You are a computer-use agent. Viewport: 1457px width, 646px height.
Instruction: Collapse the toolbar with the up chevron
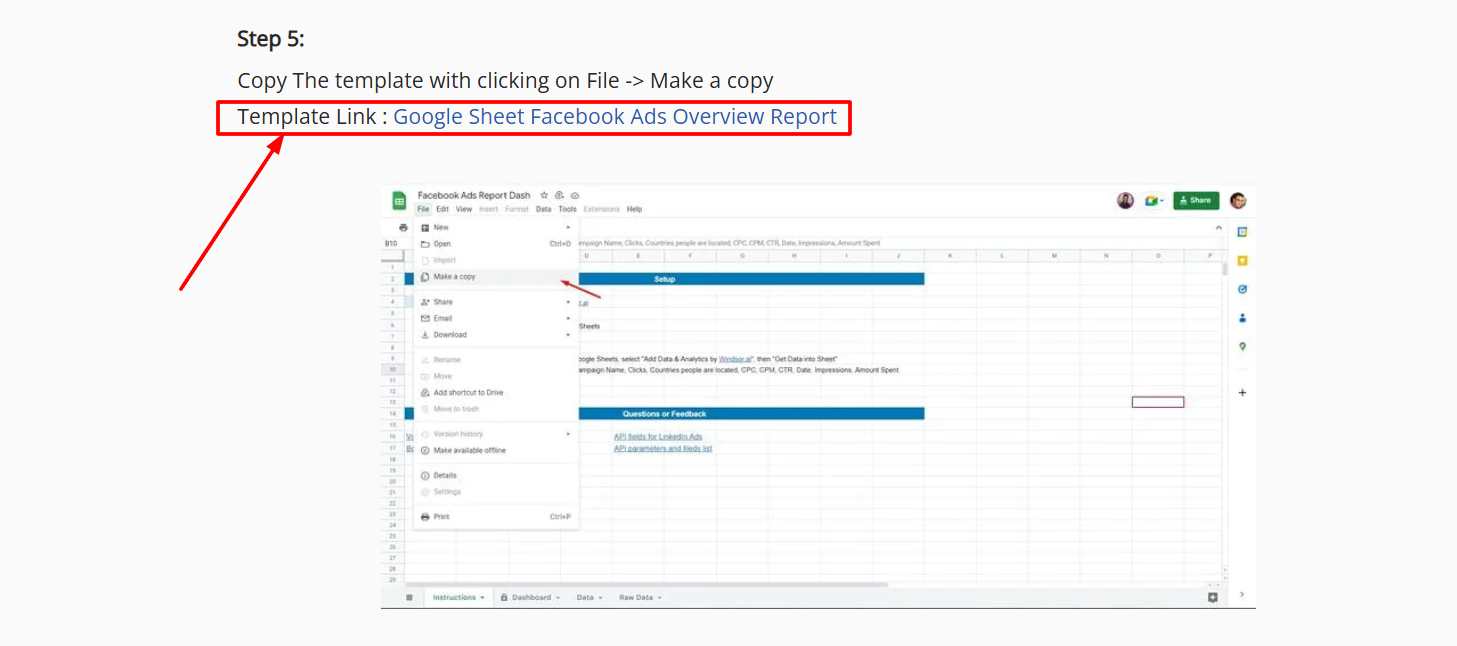(x=1218, y=228)
